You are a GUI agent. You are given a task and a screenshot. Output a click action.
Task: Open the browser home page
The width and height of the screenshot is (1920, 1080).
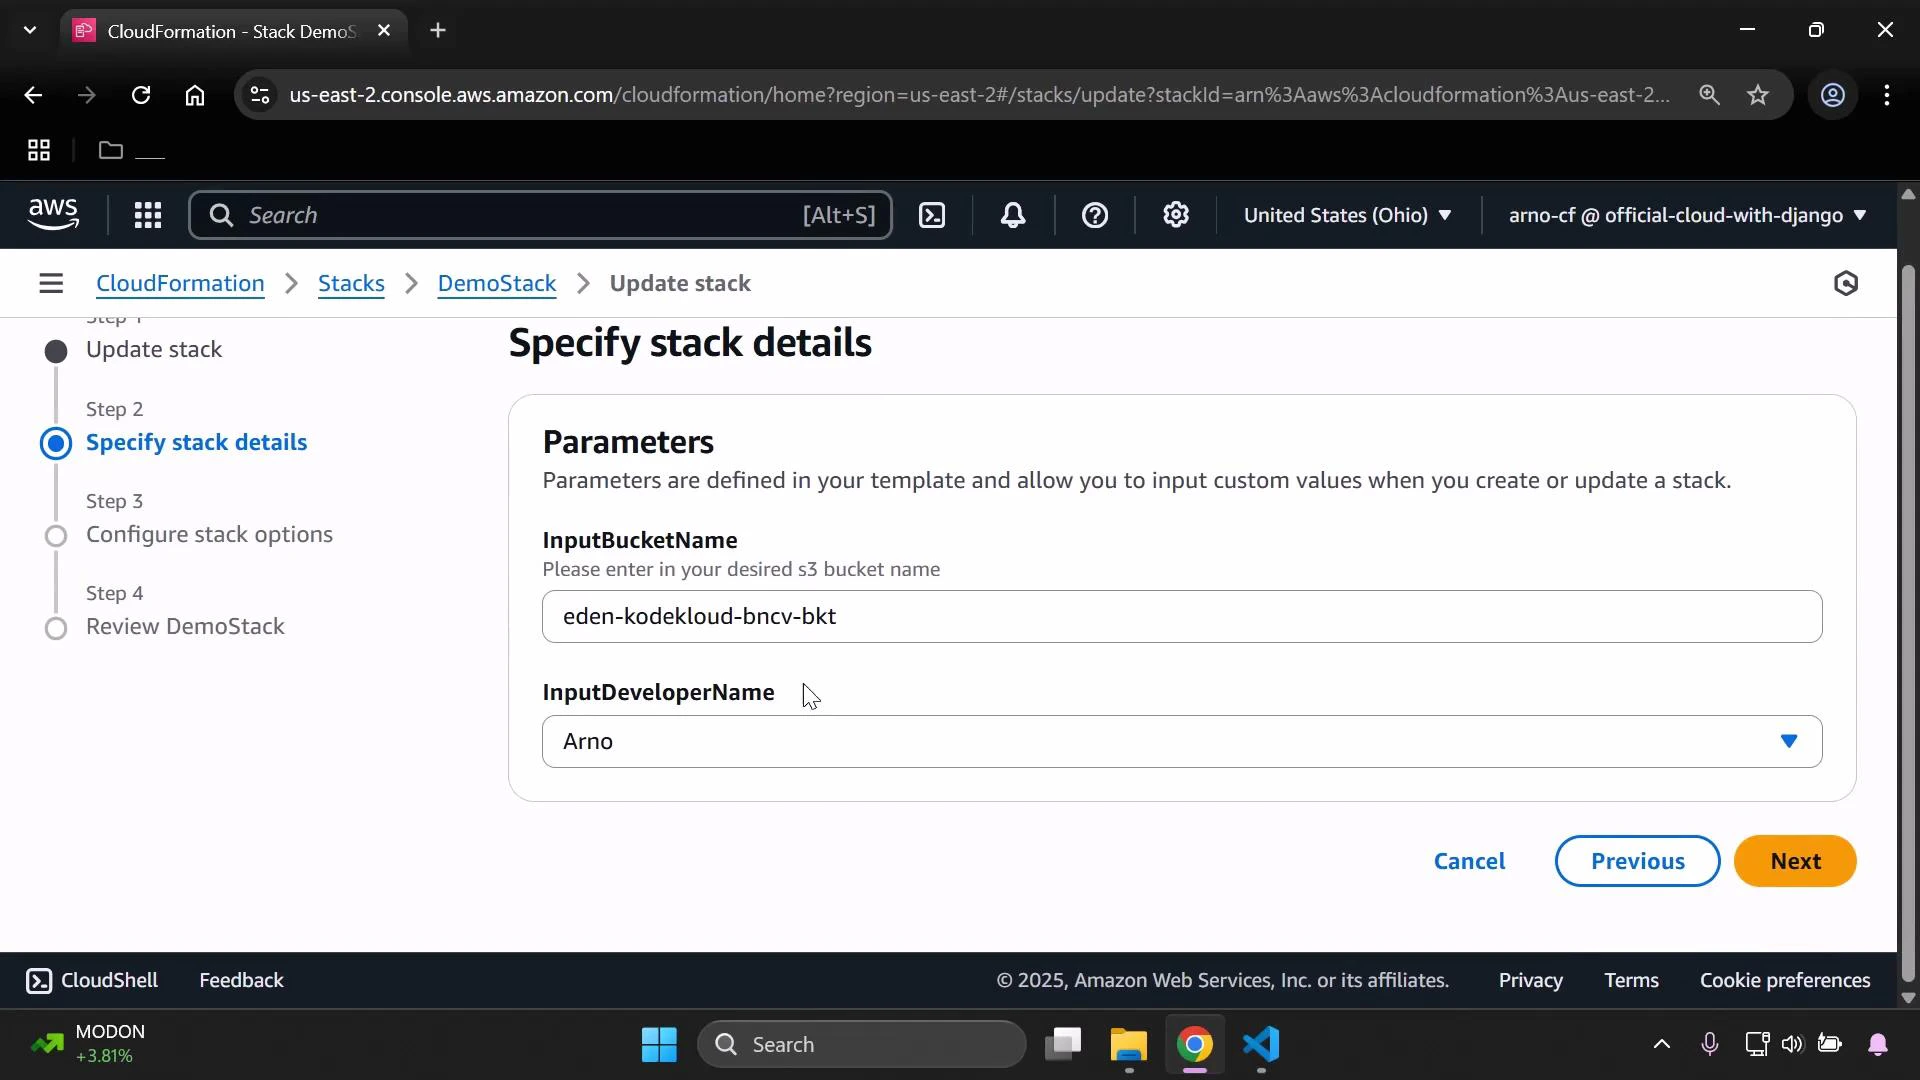[x=195, y=95]
